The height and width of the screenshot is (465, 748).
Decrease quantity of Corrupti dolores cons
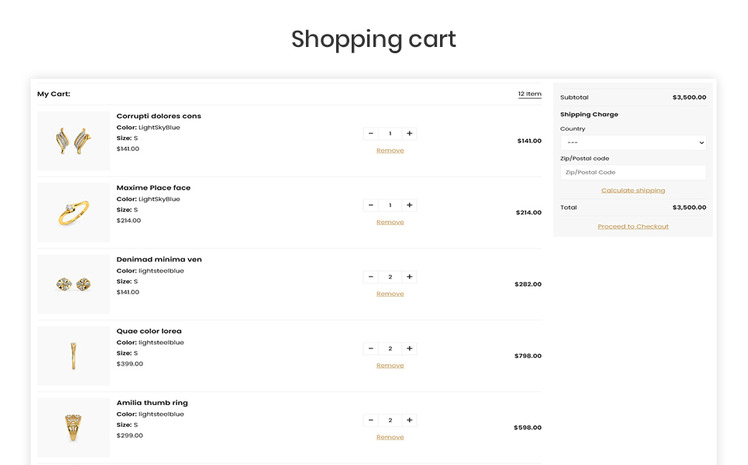371,134
